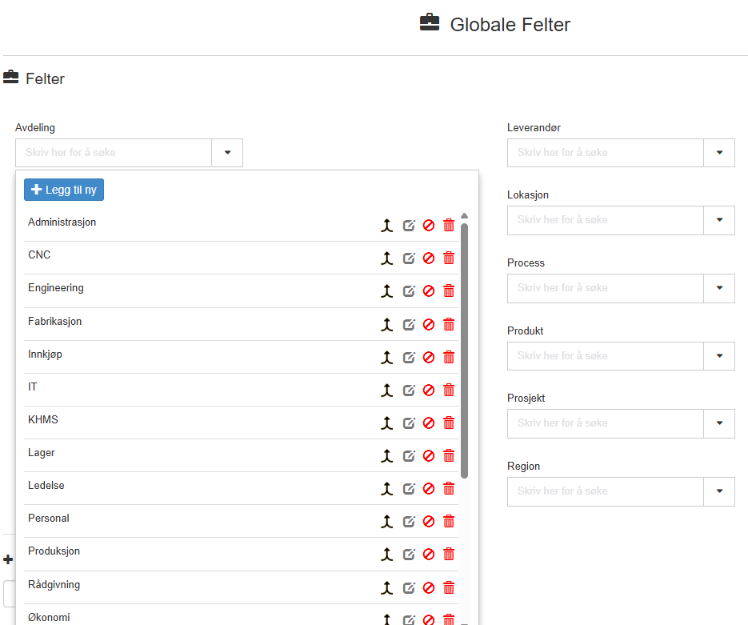The height and width of the screenshot is (625, 748).
Task: Disable the Ledelse entry
Action: tap(429, 489)
